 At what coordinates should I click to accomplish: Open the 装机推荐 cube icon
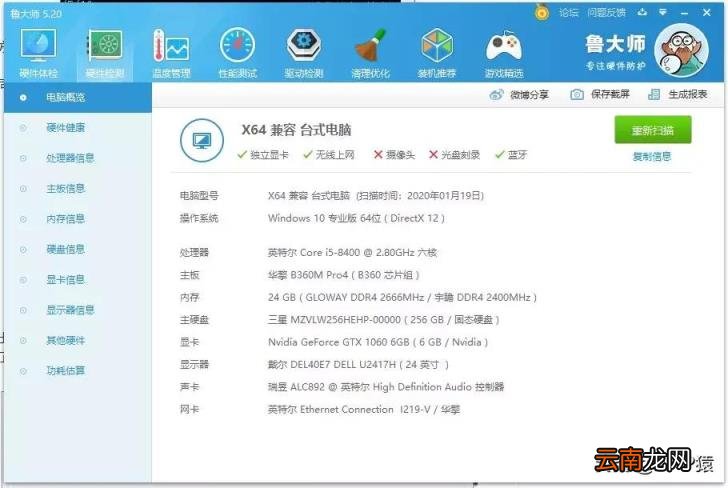pos(437,52)
